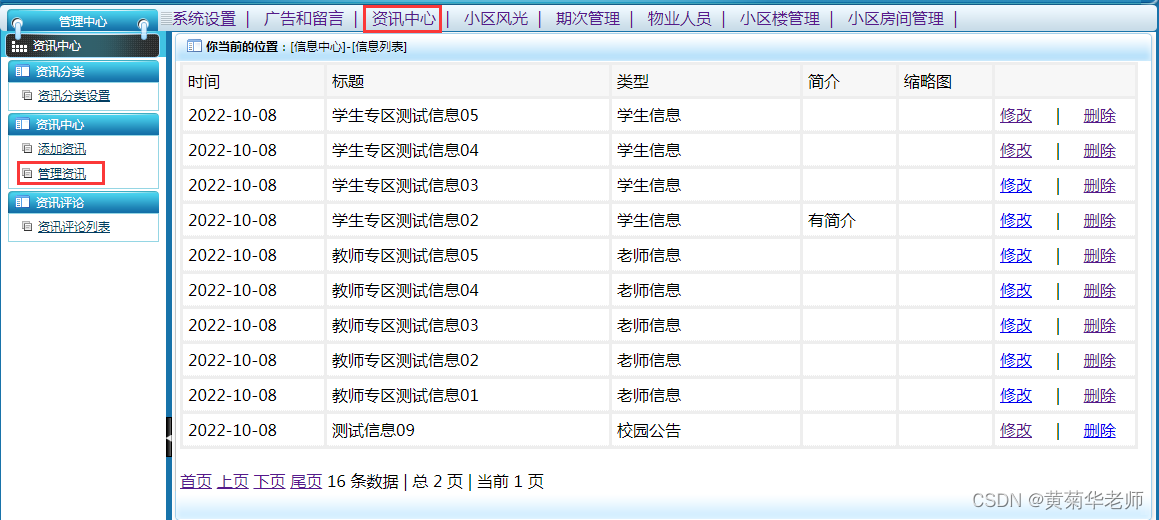
Task: Click the 管理中心 panel header
Action: point(82,22)
